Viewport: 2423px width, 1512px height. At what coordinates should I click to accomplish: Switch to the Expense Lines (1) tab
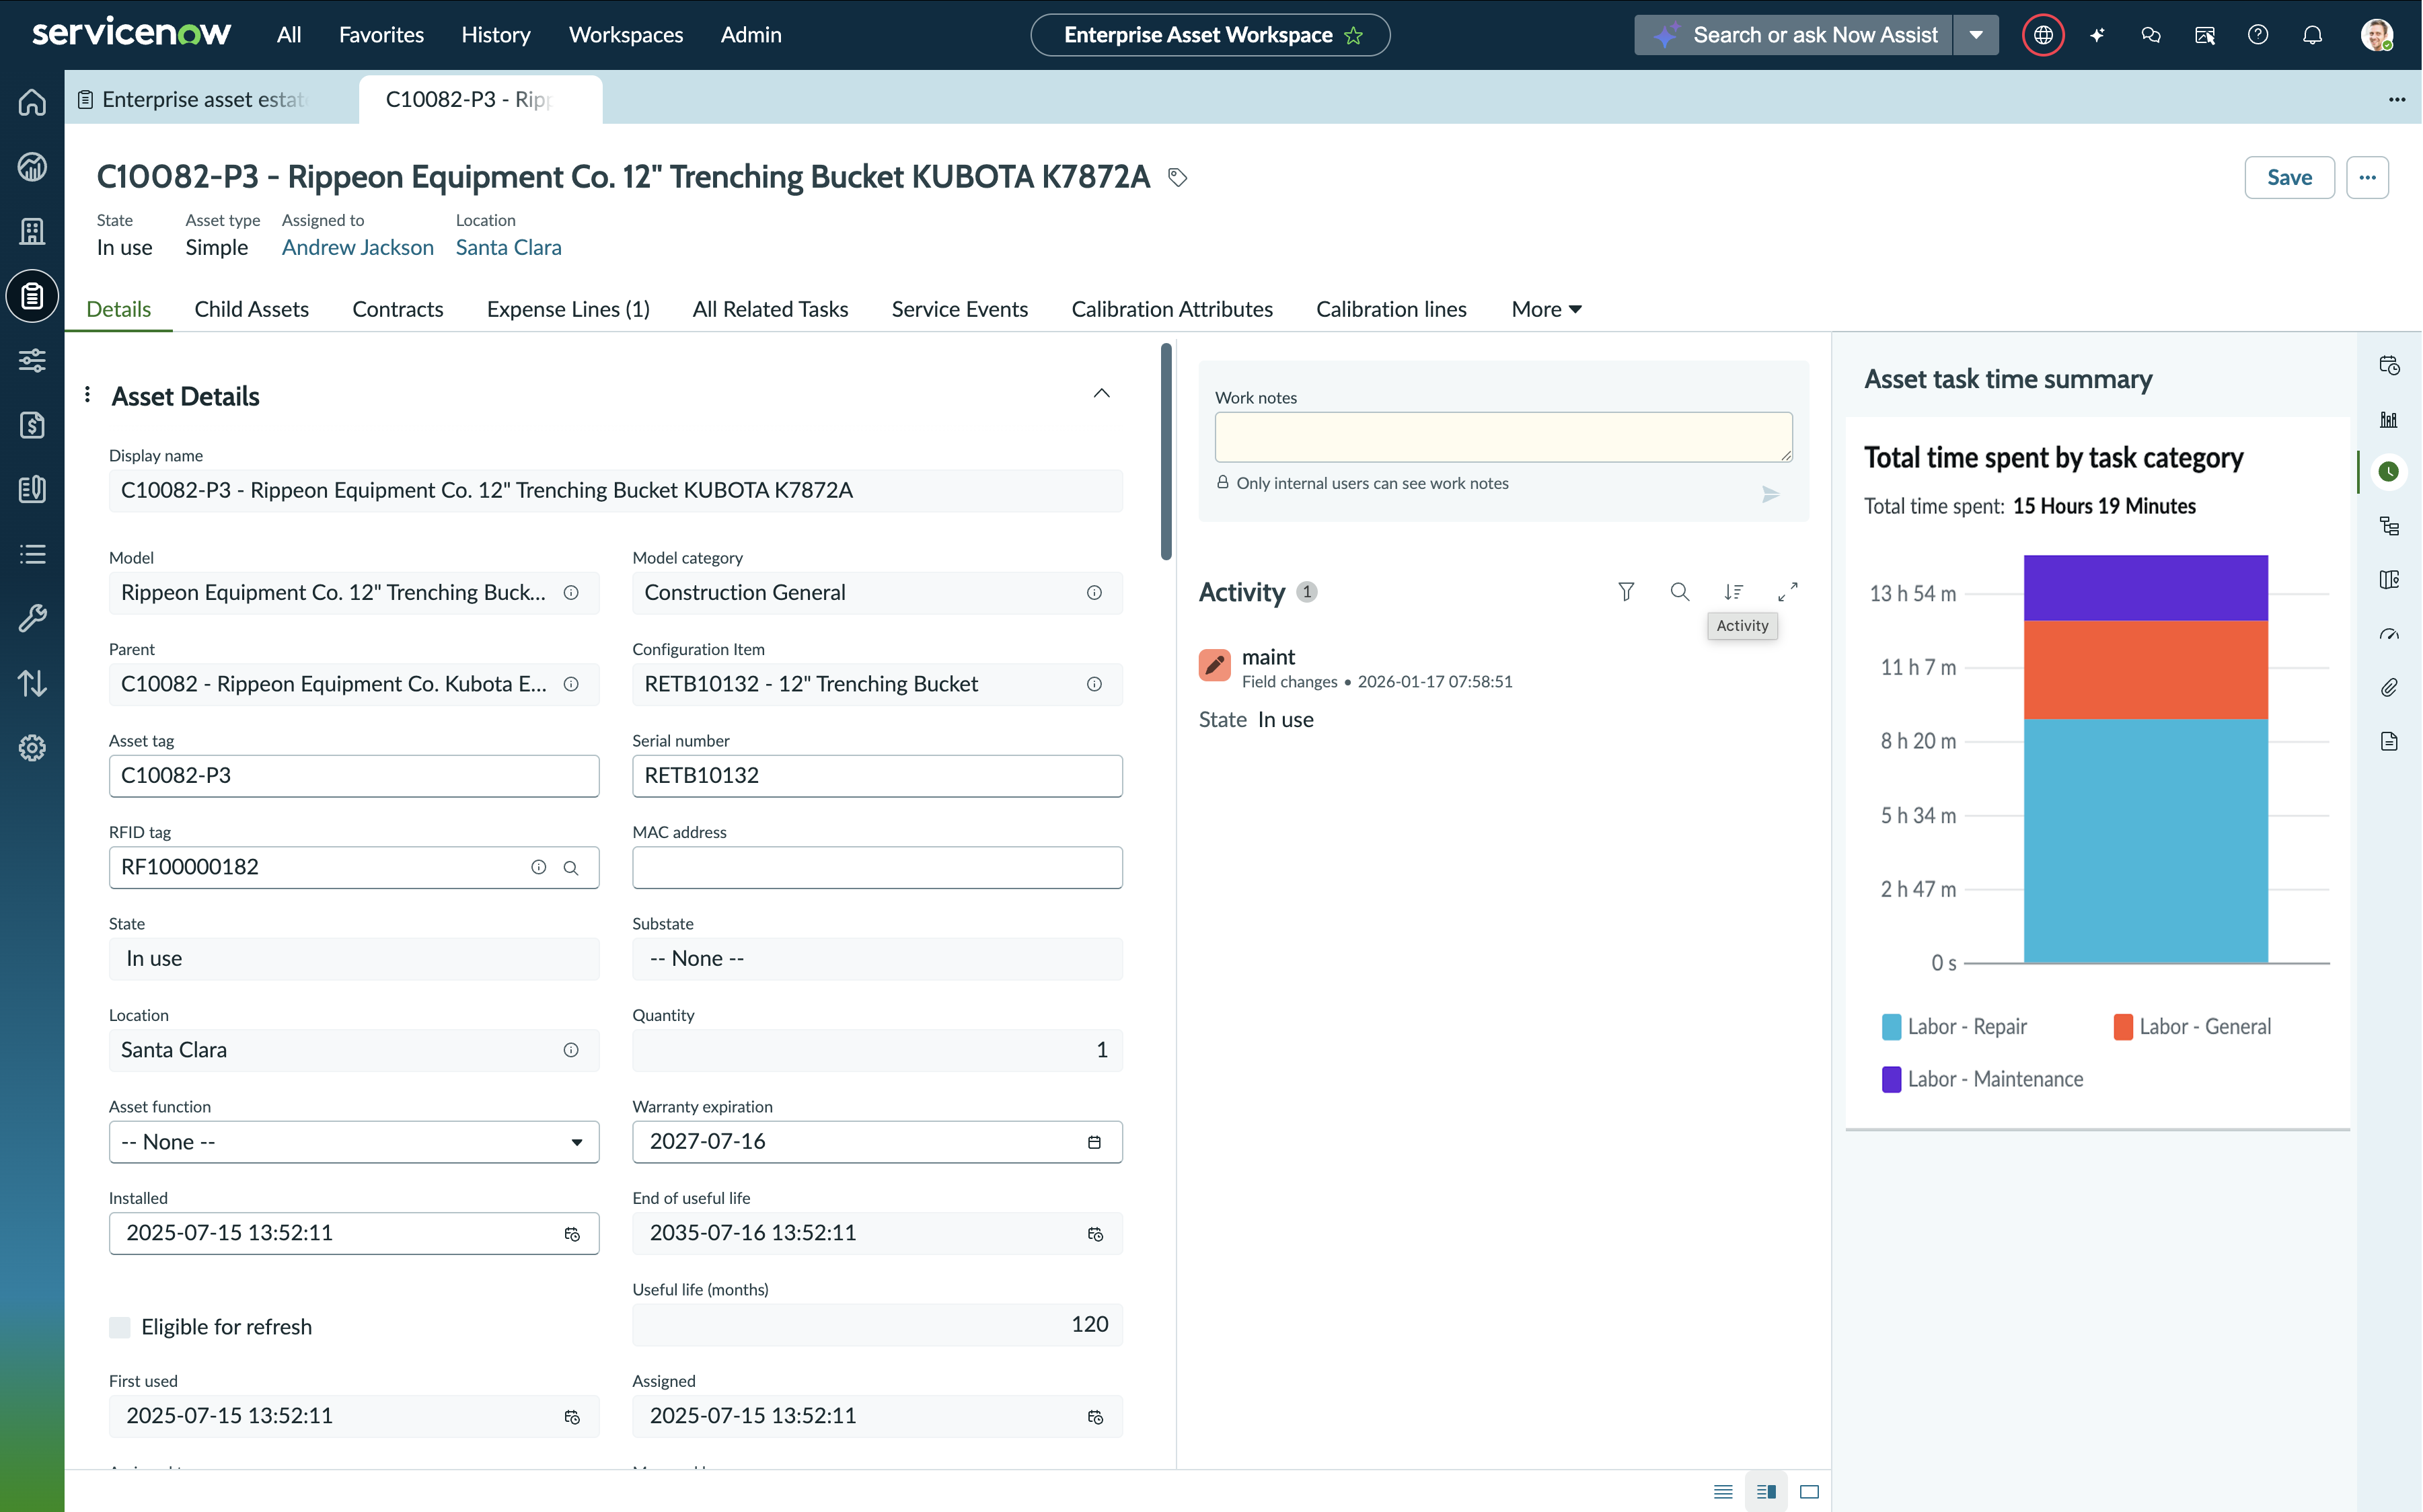click(568, 309)
